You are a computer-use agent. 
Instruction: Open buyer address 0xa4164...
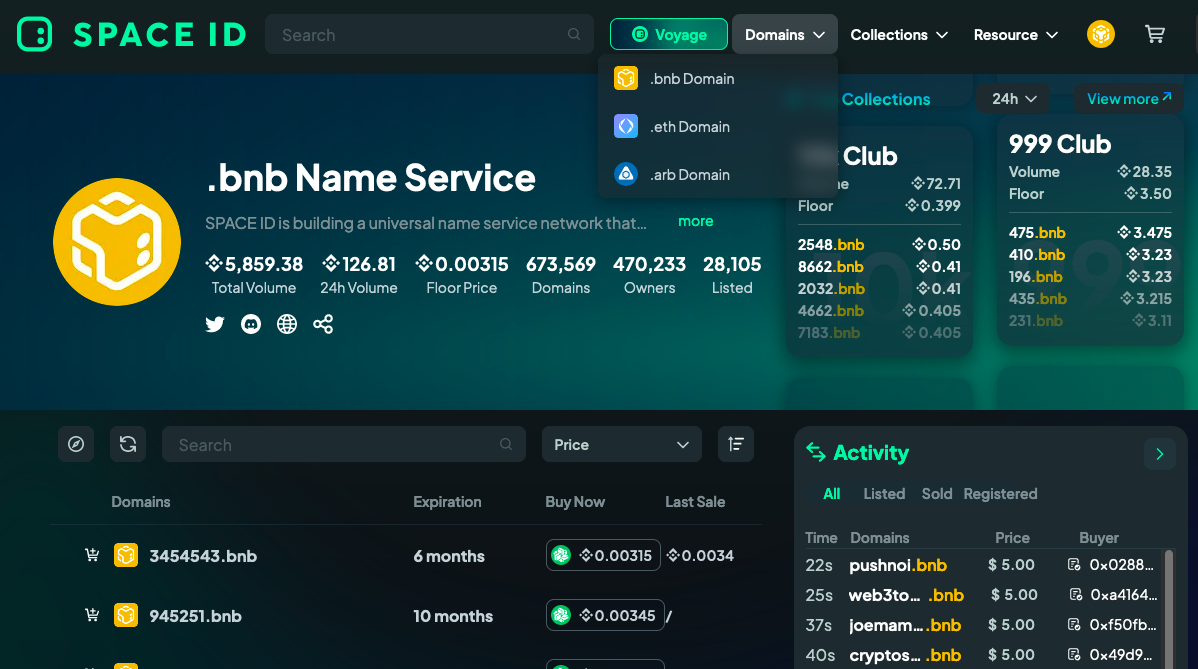point(1124,594)
